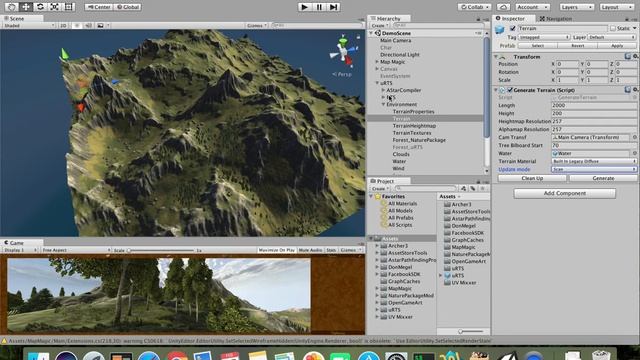Expand Map Magic in Hierarchy
640x360 pixels.
click(377, 62)
